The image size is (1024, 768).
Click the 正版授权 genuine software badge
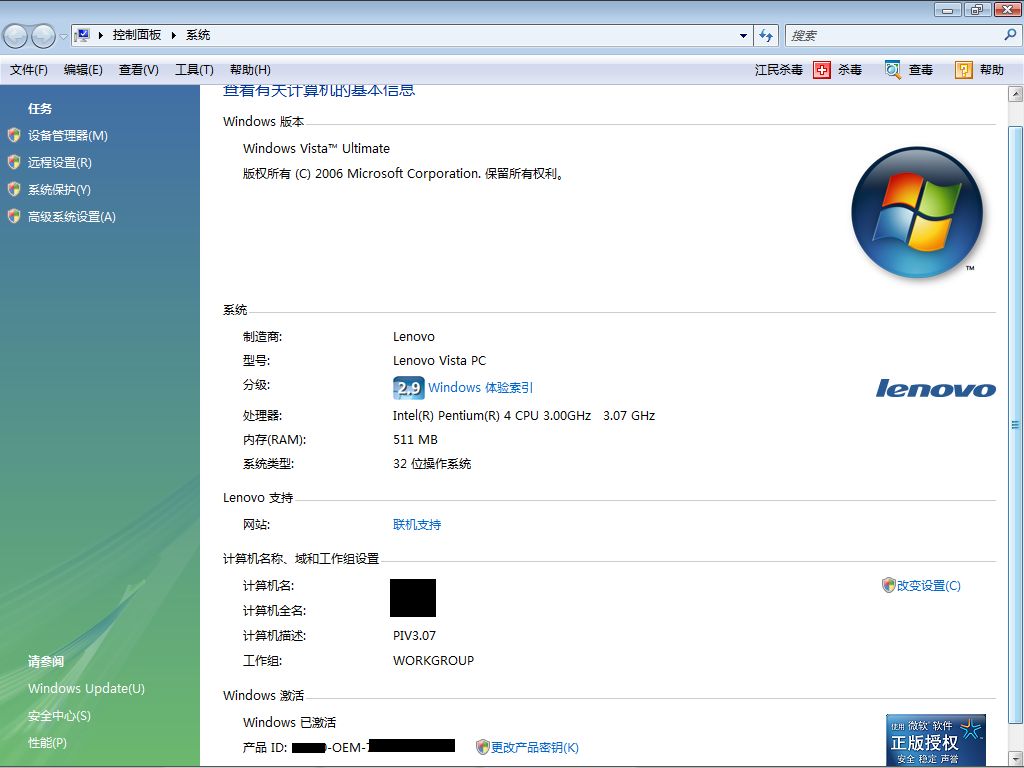(x=936, y=741)
